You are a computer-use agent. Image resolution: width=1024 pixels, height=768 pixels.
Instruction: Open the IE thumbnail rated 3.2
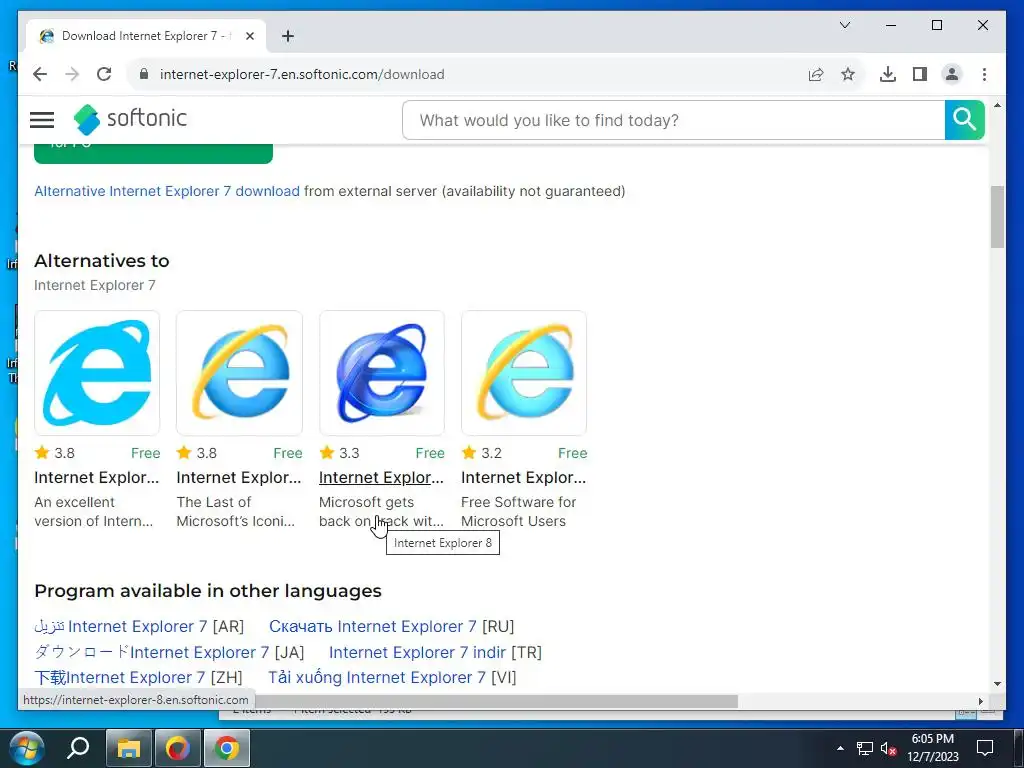524,373
